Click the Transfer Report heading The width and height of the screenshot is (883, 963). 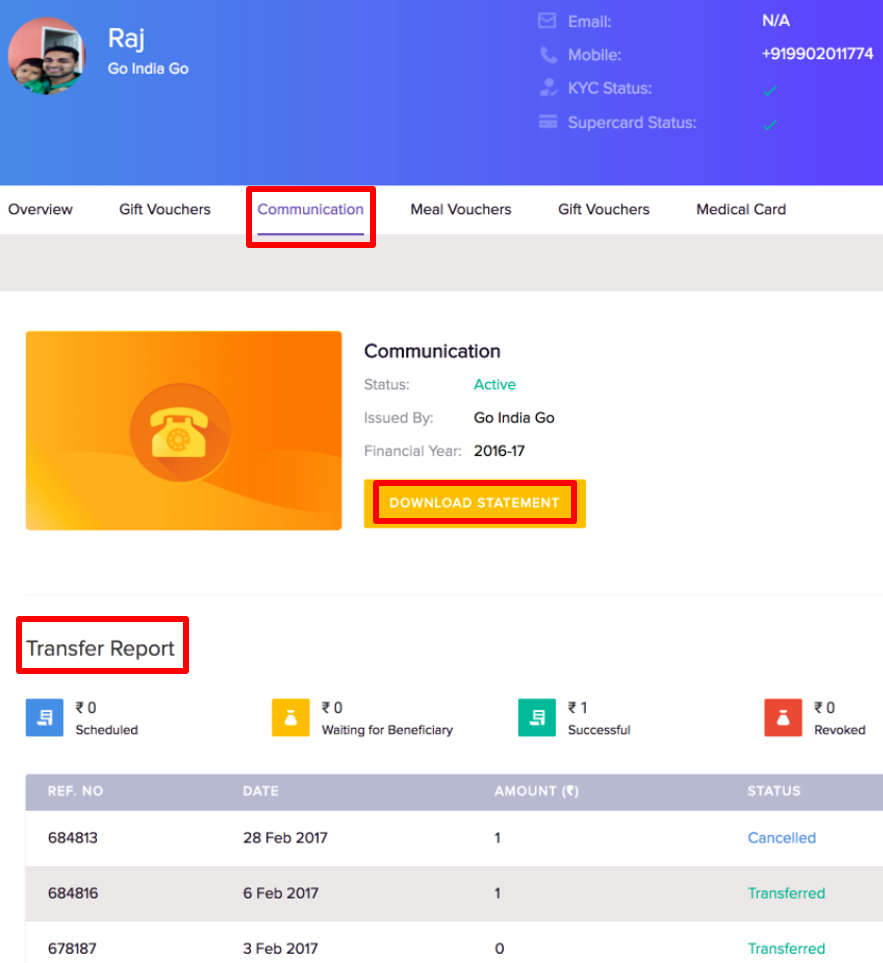100,648
